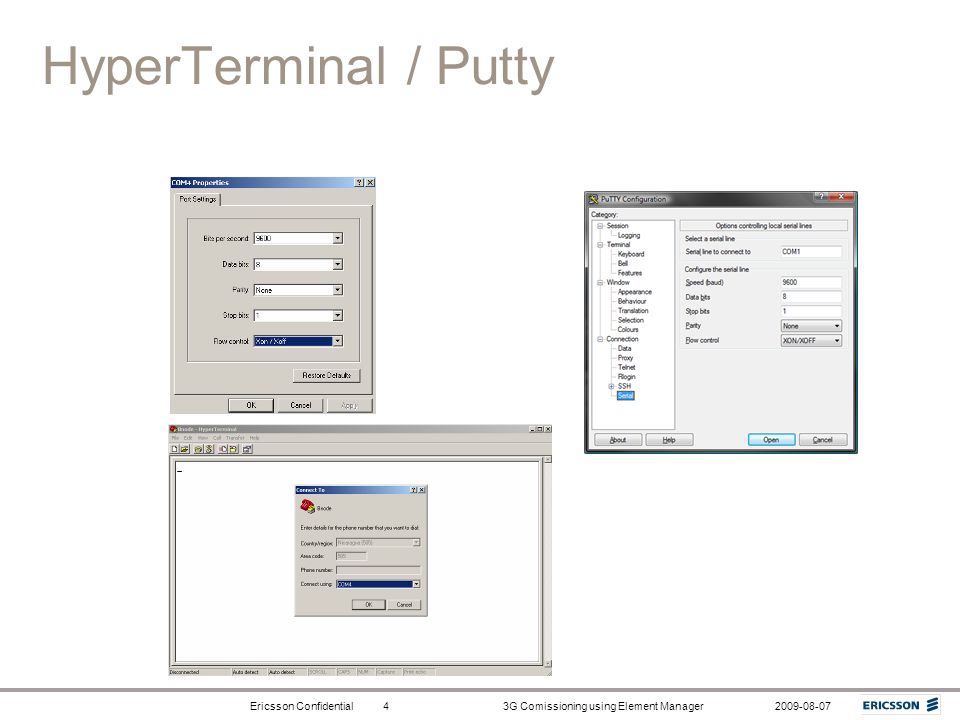
Task: Click Speed (baud) 9600 field in PuTTY
Action: pyautogui.click(x=811, y=282)
